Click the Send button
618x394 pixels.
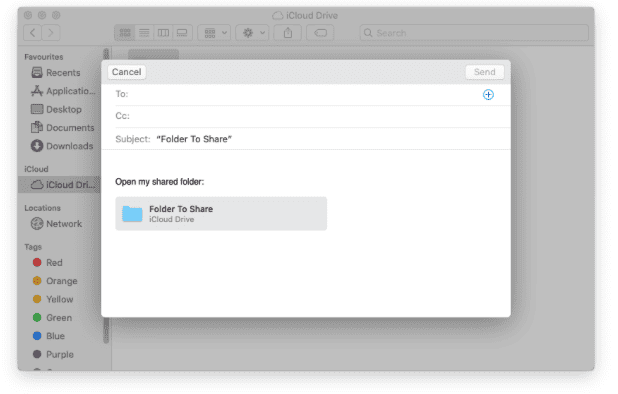tap(484, 72)
